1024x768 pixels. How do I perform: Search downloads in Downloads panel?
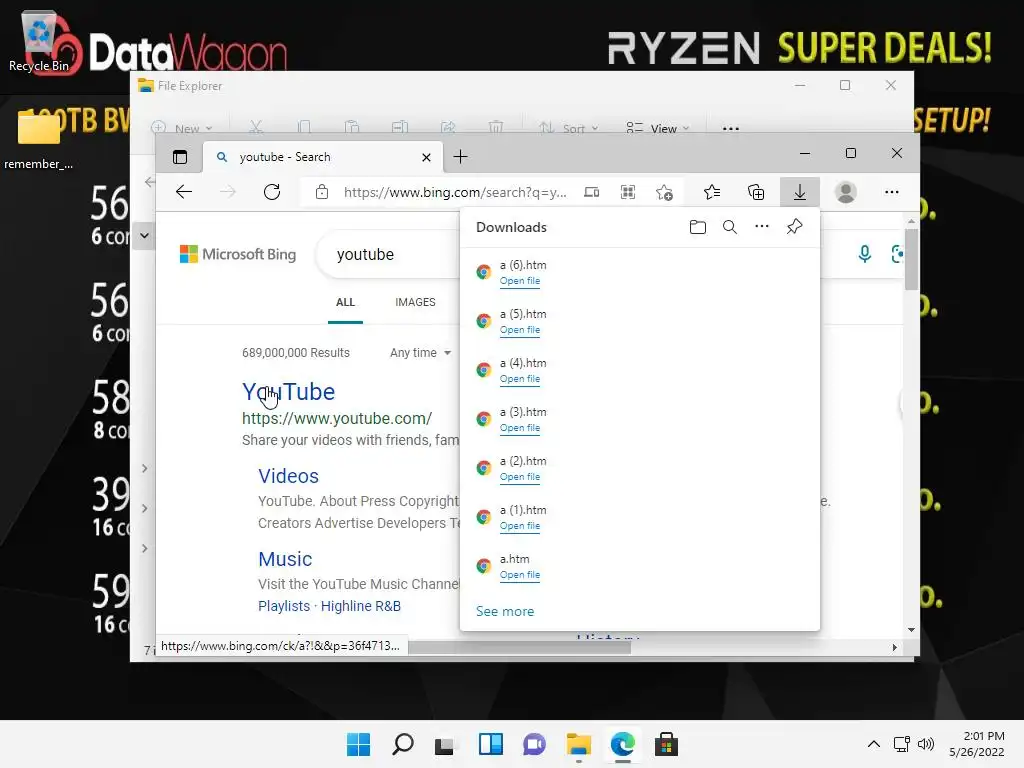729,227
